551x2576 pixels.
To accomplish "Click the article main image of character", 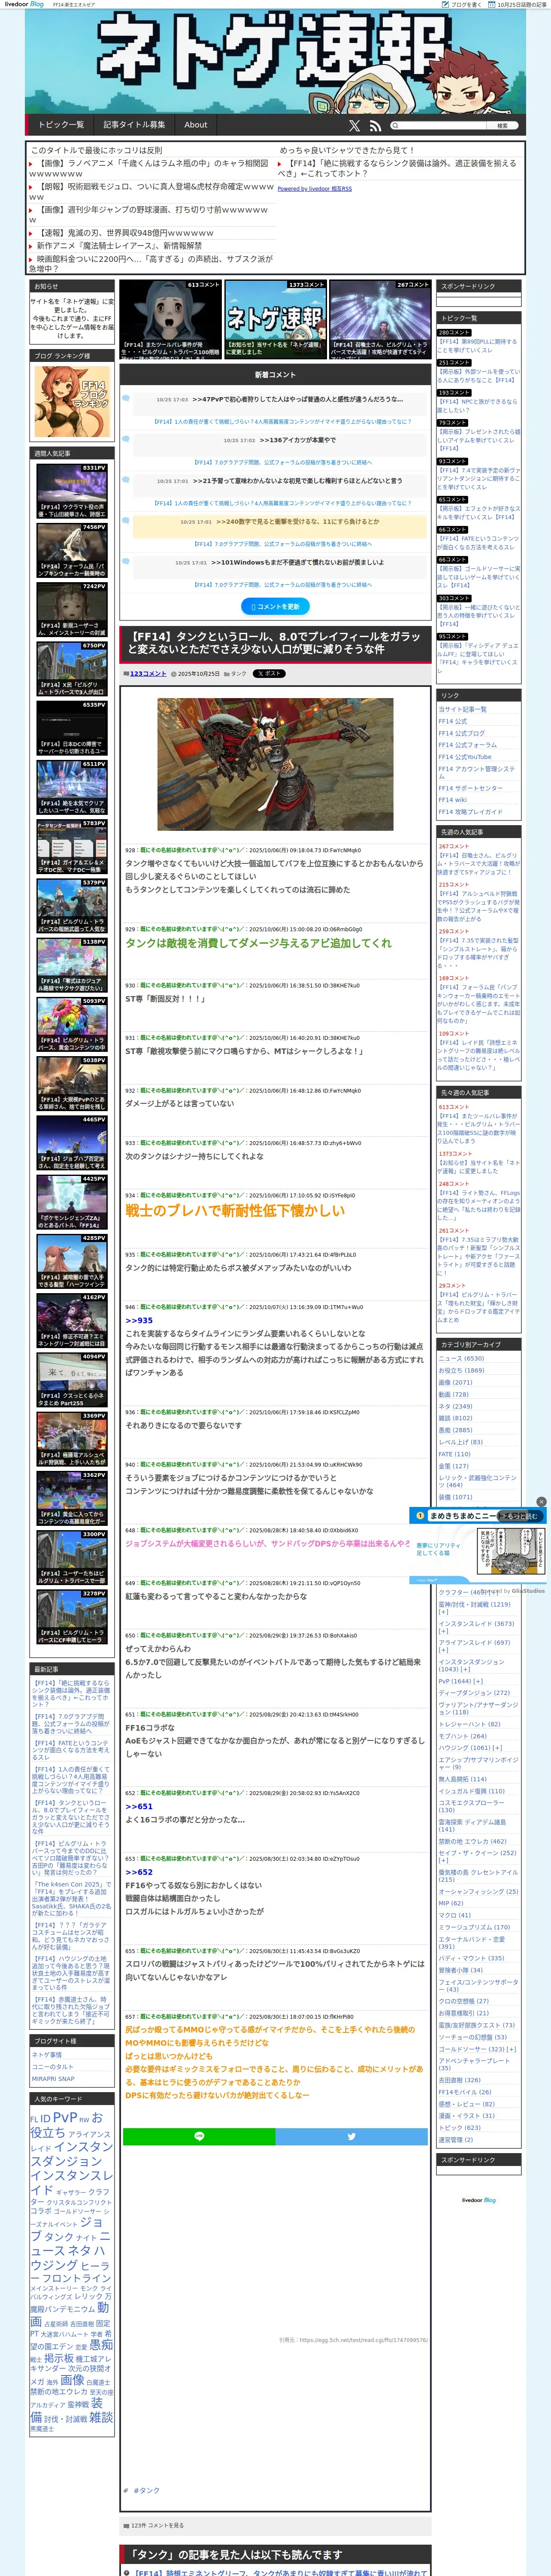I will (x=275, y=765).
